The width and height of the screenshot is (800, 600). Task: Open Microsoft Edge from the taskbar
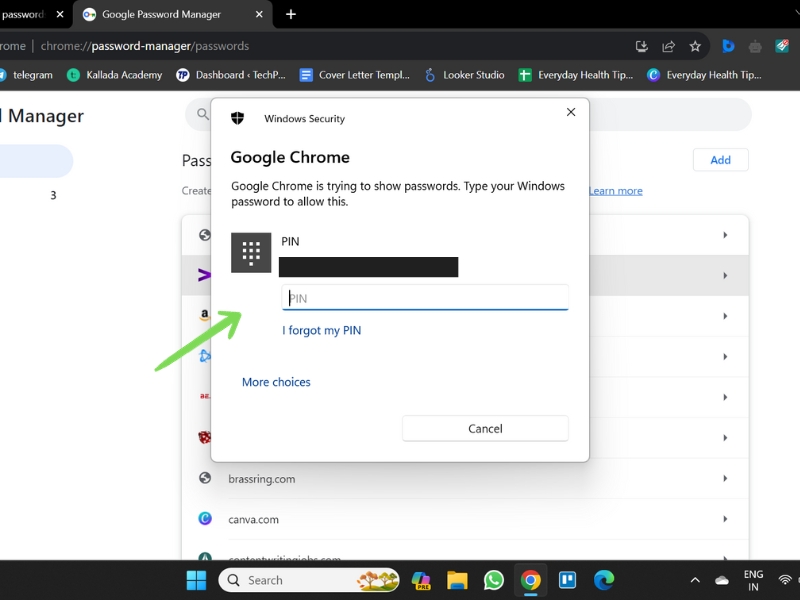pyautogui.click(x=604, y=580)
